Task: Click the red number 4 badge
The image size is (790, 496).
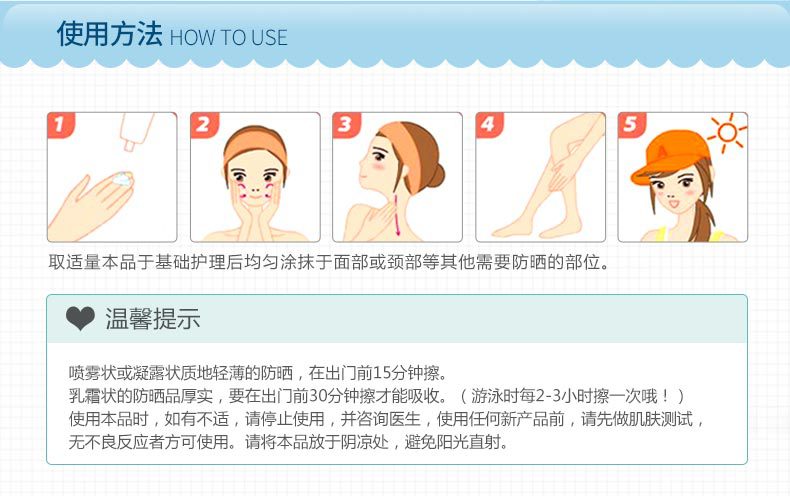Action: (489, 125)
